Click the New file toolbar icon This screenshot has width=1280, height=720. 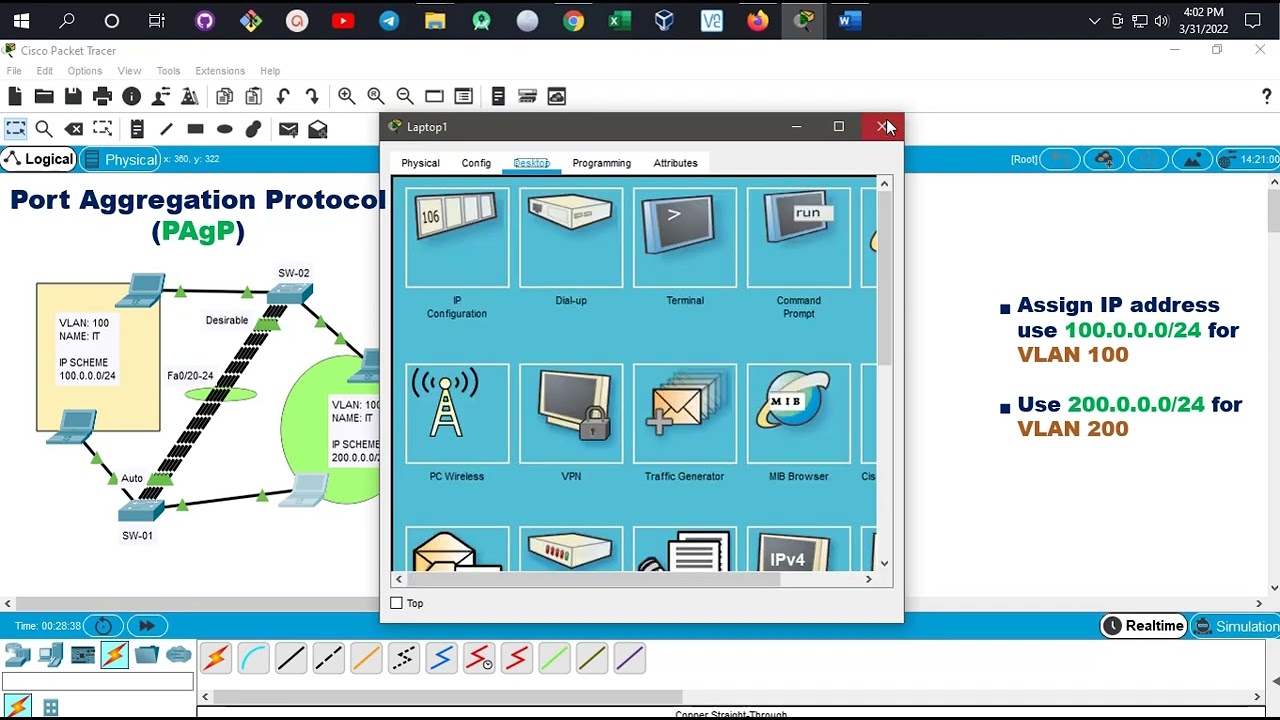click(x=15, y=96)
